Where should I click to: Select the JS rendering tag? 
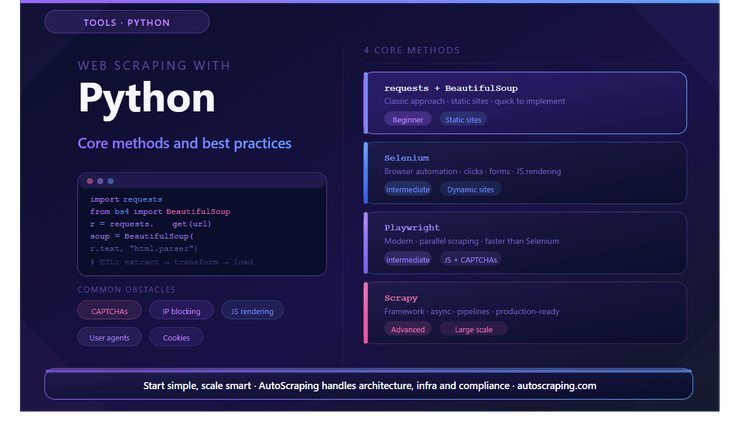pos(252,311)
